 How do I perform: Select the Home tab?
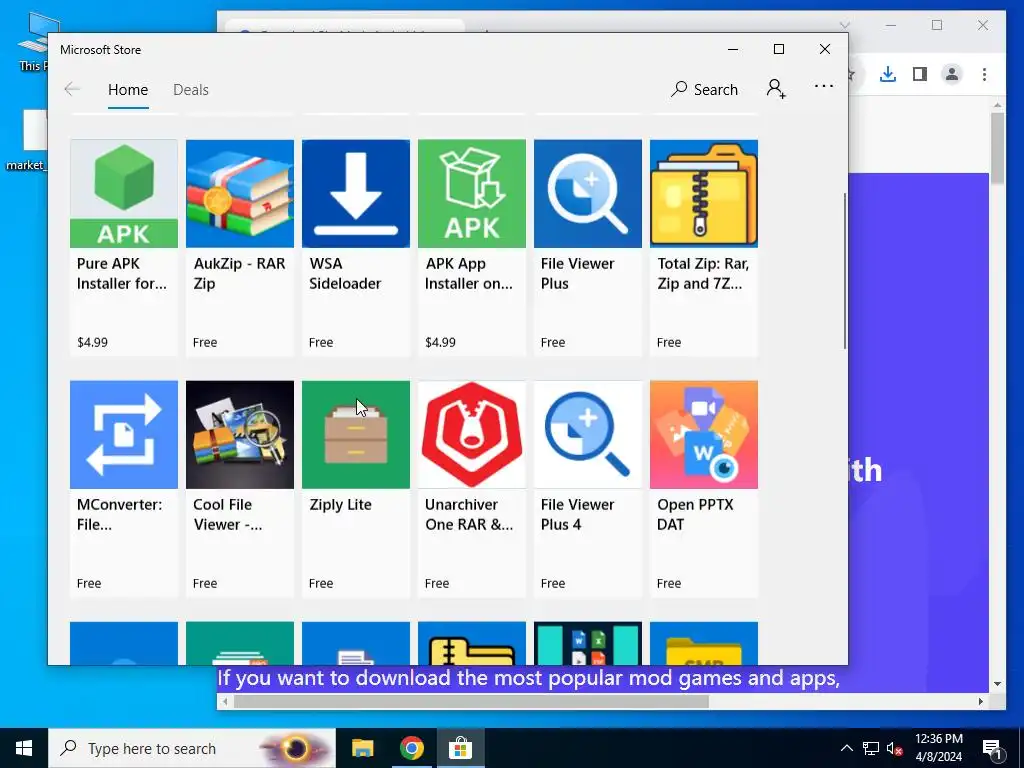click(128, 89)
